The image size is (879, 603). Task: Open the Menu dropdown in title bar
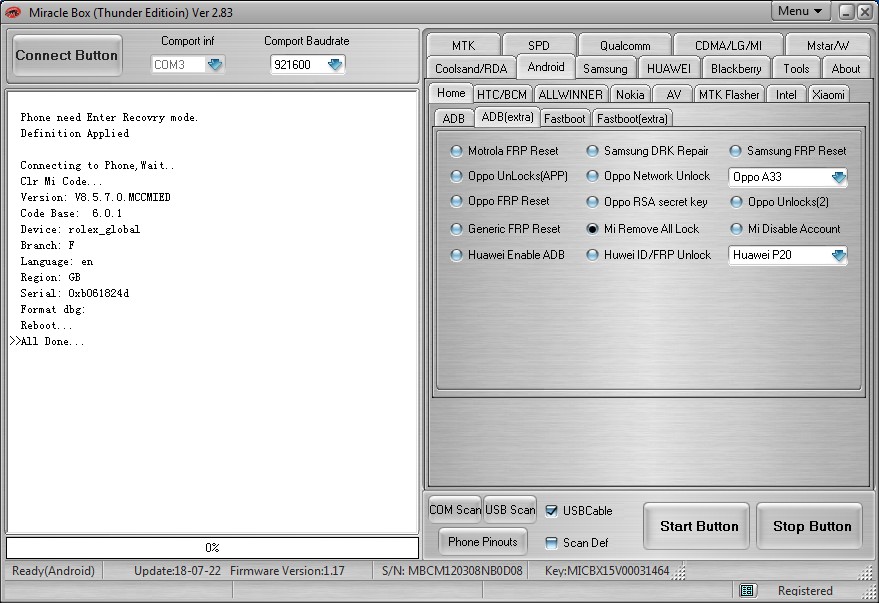click(x=800, y=11)
